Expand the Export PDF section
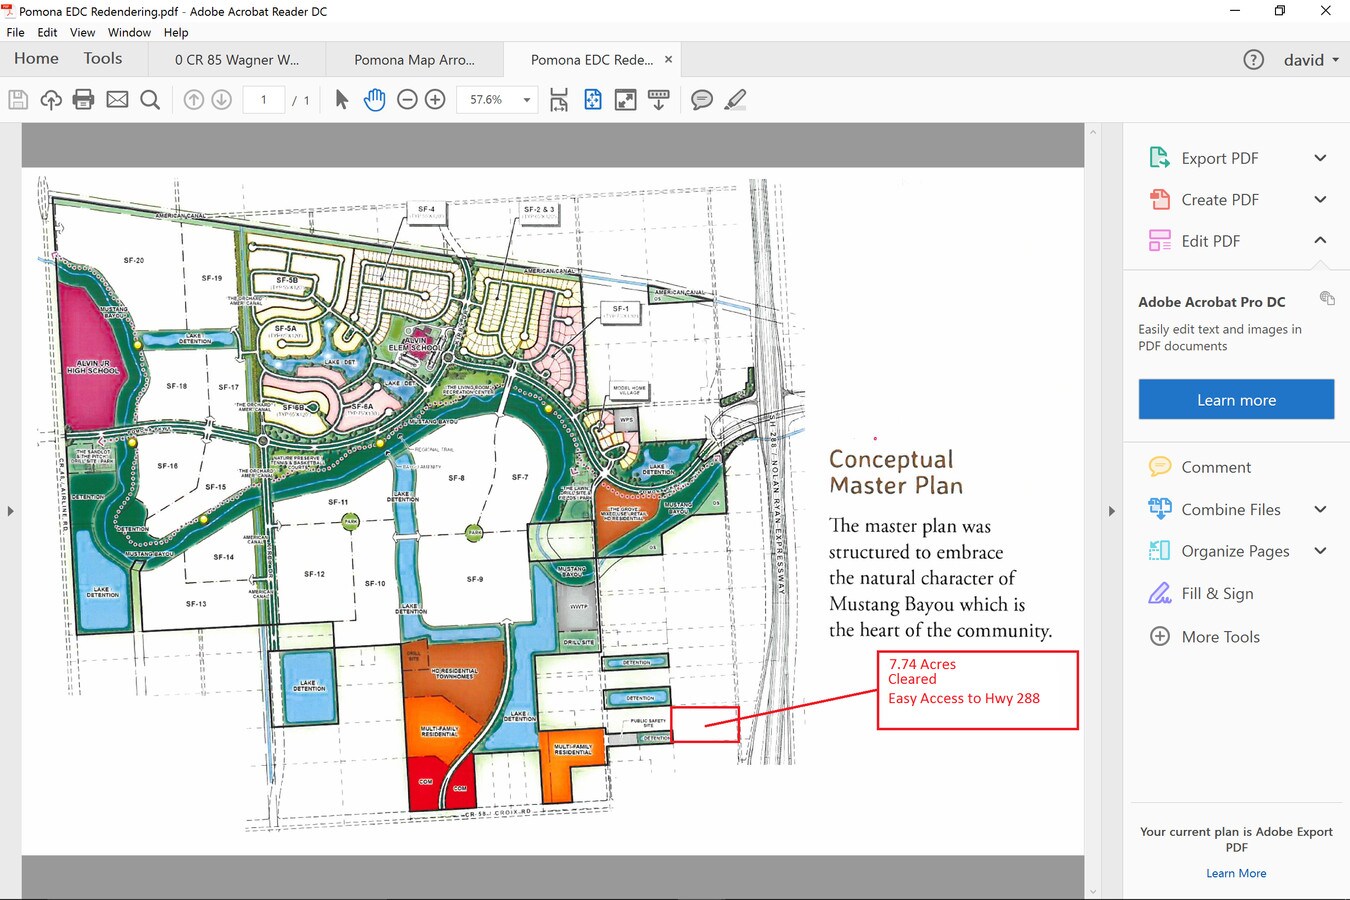Screen dimensions: 1350x900 (1320, 158)
